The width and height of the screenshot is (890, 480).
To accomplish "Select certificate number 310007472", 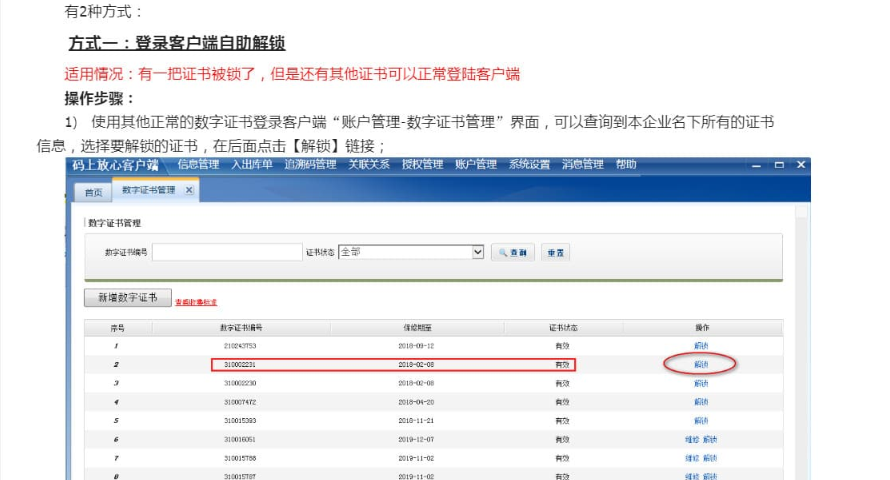I will click(240, 402).
